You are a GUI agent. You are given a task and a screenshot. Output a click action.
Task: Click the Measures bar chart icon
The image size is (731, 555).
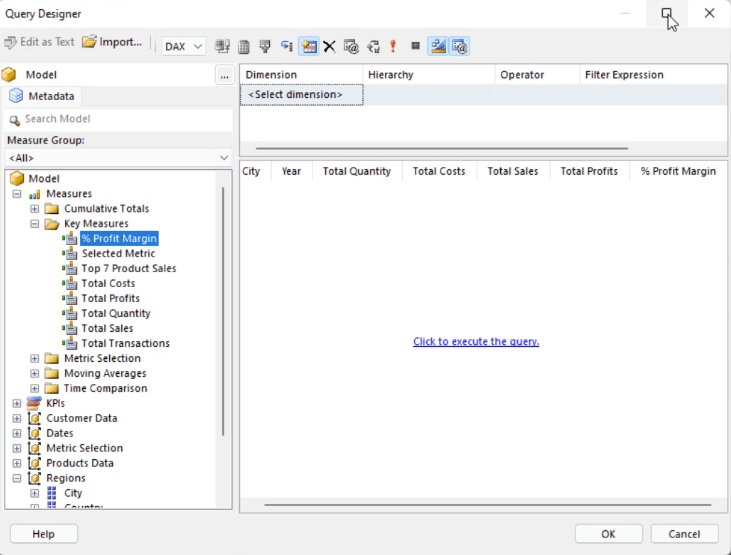34,194
